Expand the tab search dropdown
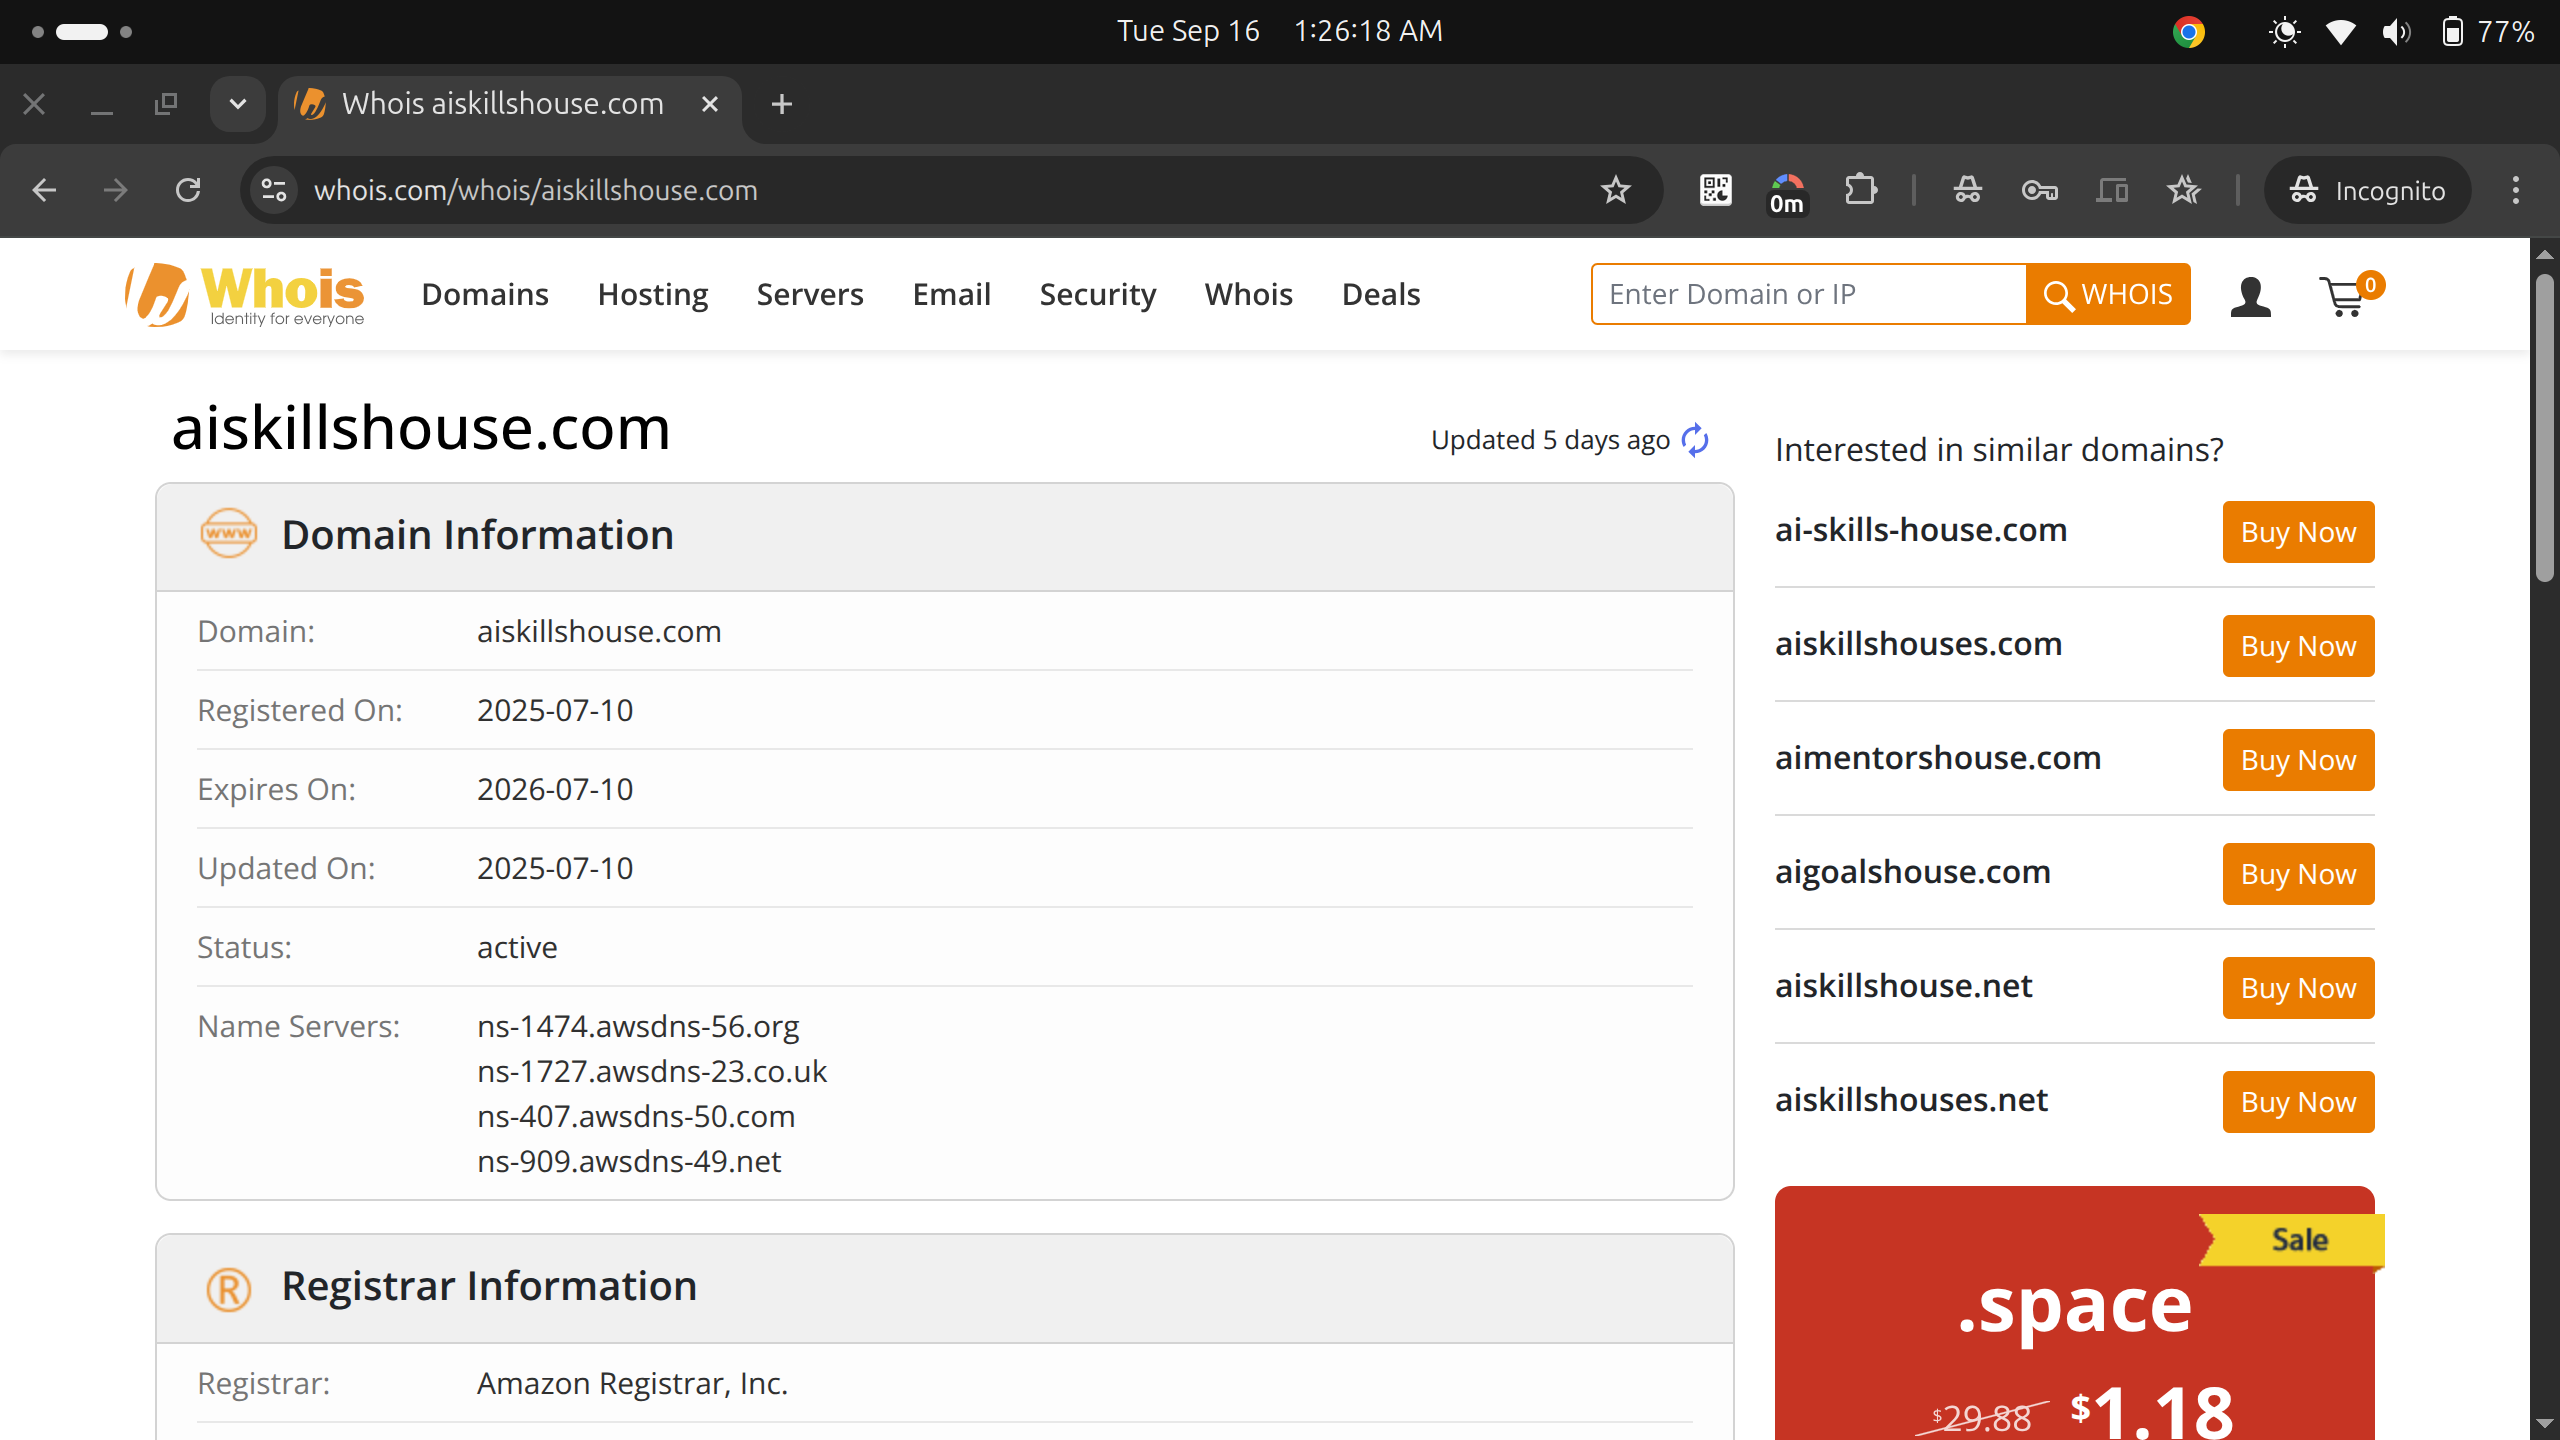This screenshot has height=1440, width=2560. point(237,104)
